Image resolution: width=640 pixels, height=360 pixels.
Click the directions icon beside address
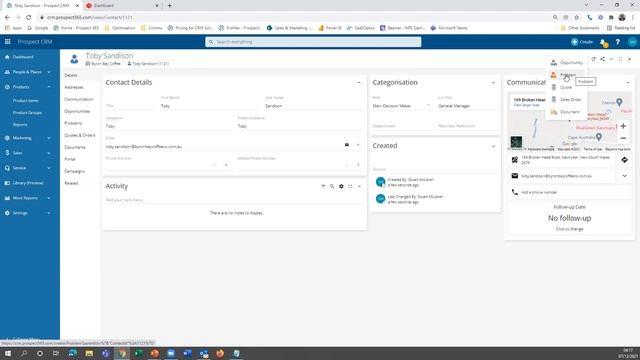[x=624, y=160]
